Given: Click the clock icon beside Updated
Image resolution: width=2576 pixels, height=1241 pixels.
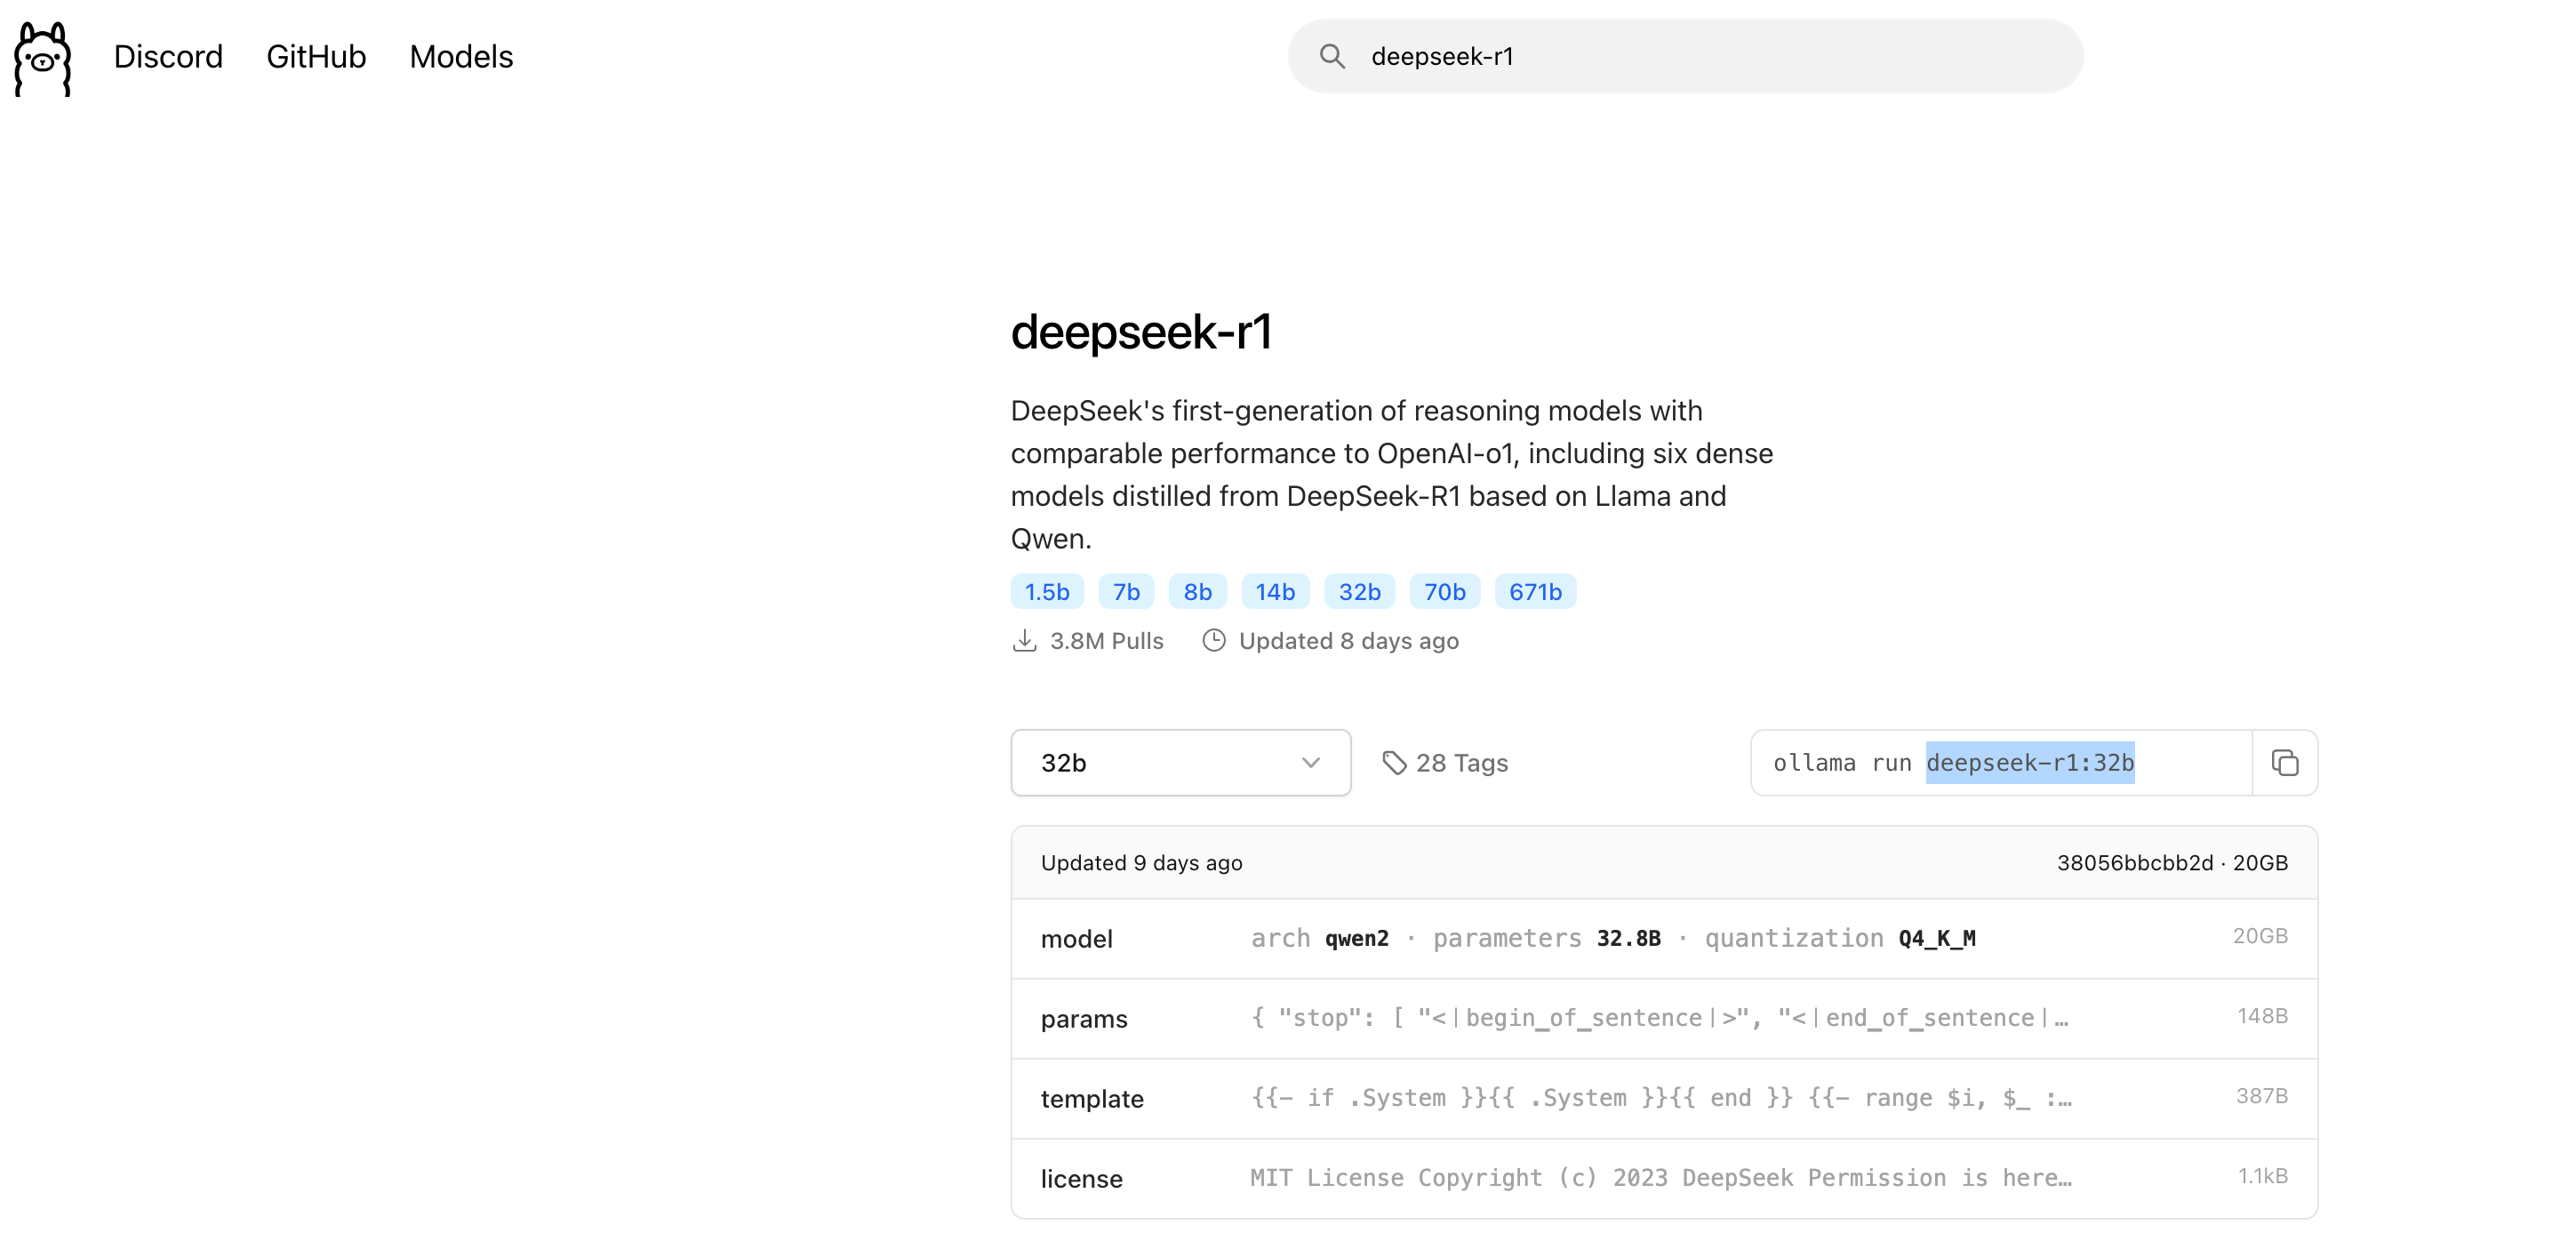Looking at the screenshot, I should [x=1213, y=641].
